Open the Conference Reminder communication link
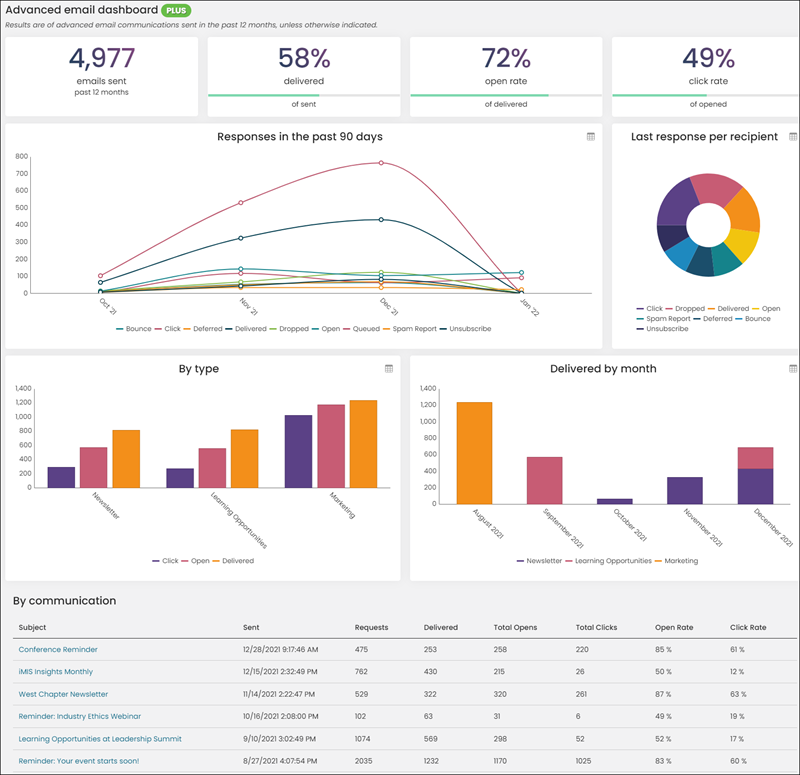The image size is (800, 775). [58, 649]
